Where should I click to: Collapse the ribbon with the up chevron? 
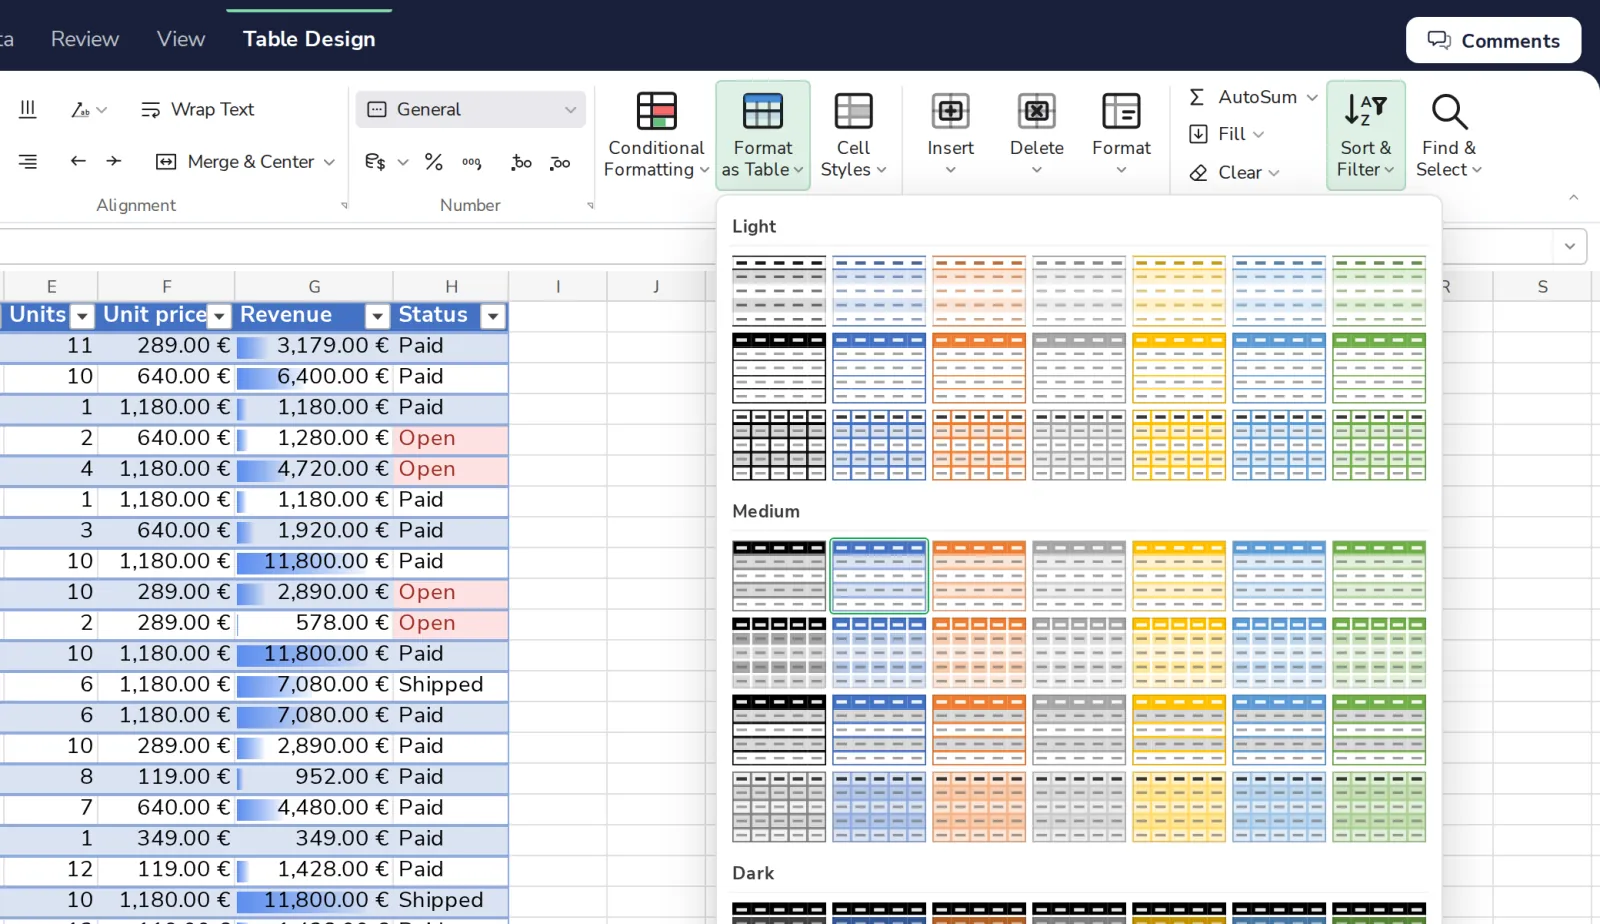click(x=1574, y=197)
